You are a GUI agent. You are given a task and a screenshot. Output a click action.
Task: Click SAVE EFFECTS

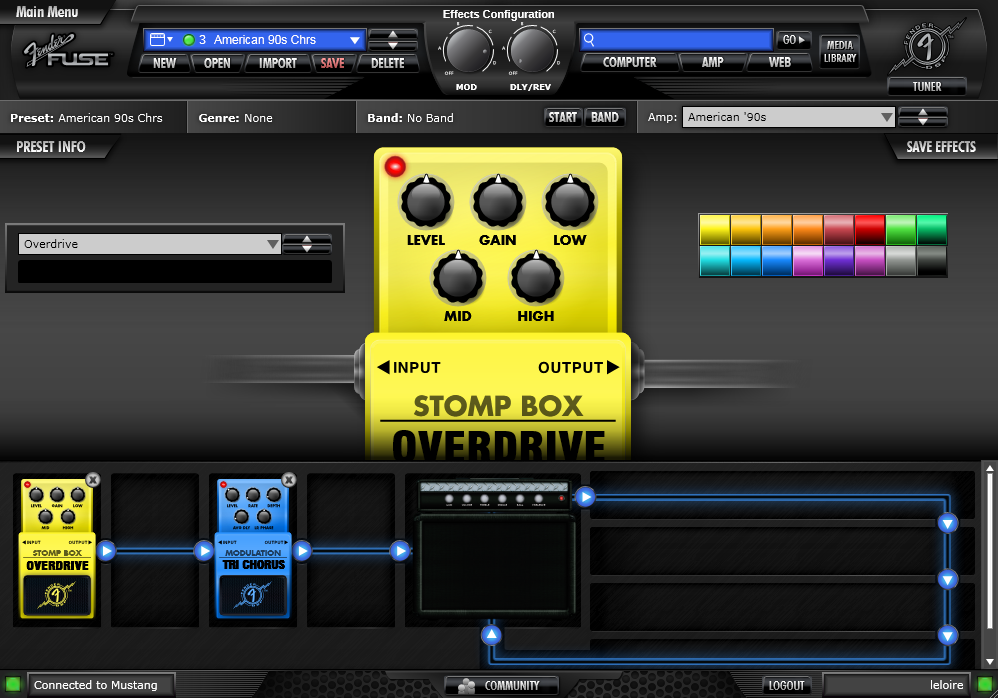(x=941, y=147)
